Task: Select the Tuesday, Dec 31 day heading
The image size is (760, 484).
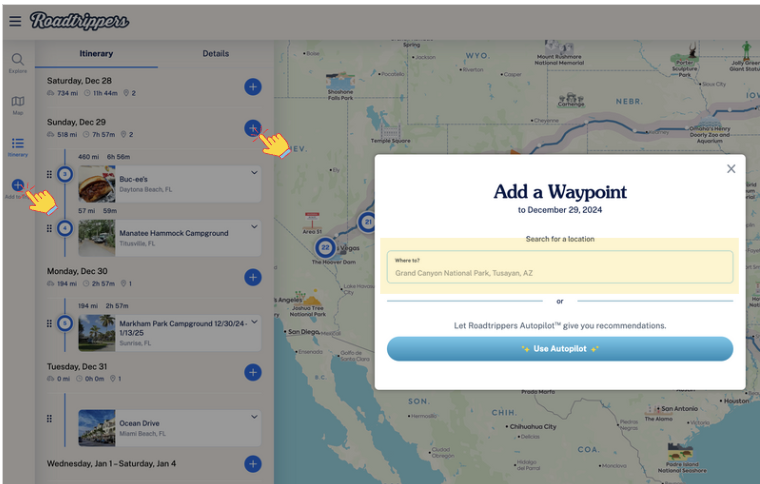Action: click(x=77, y=367)
